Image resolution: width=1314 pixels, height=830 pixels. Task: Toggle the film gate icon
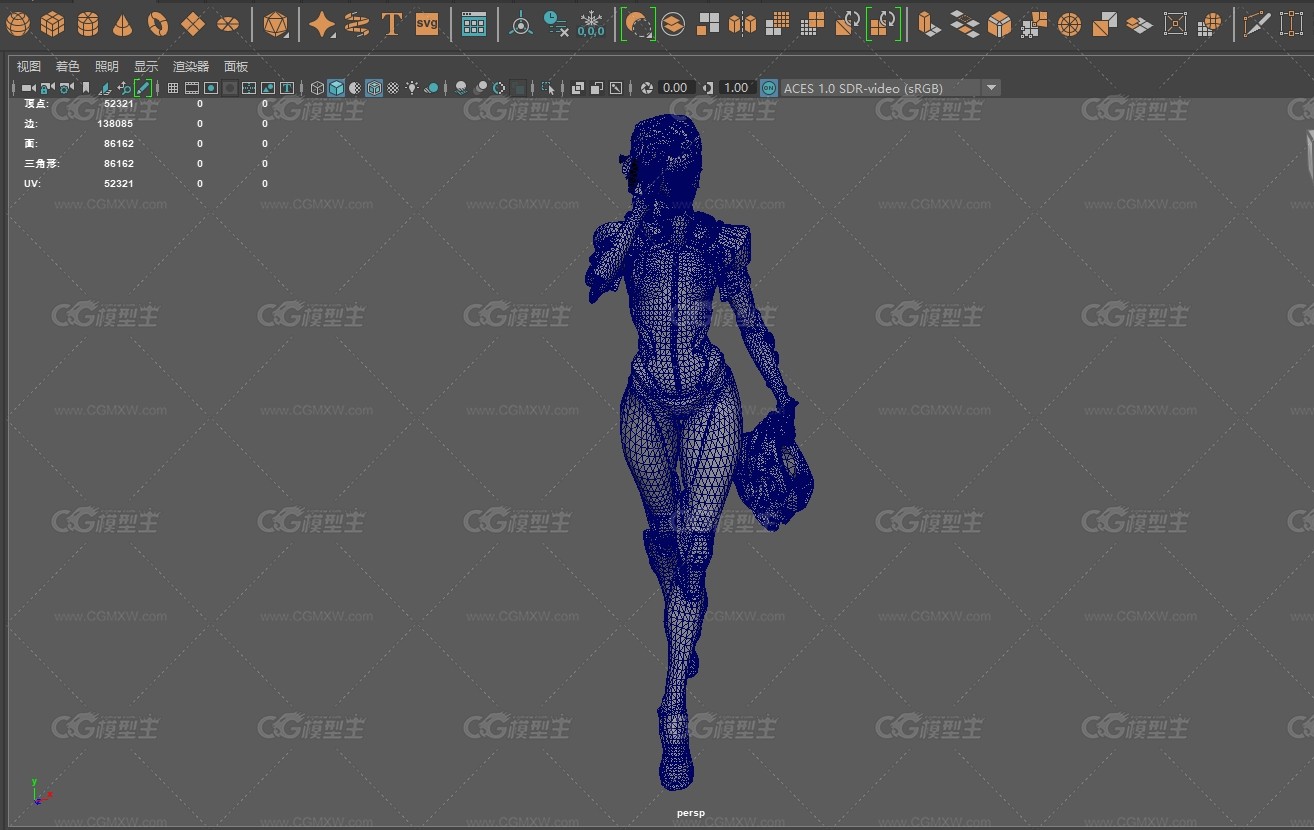(191, 88)
